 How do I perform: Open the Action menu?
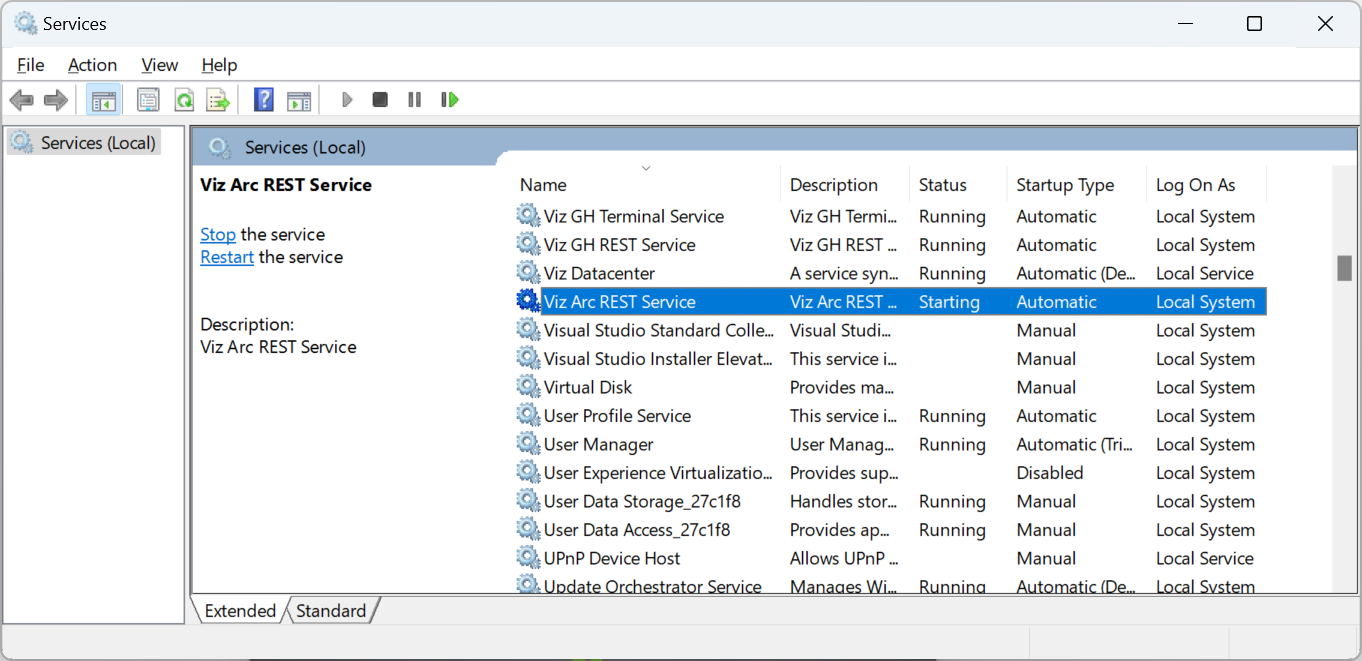click(x=92, y=65)
